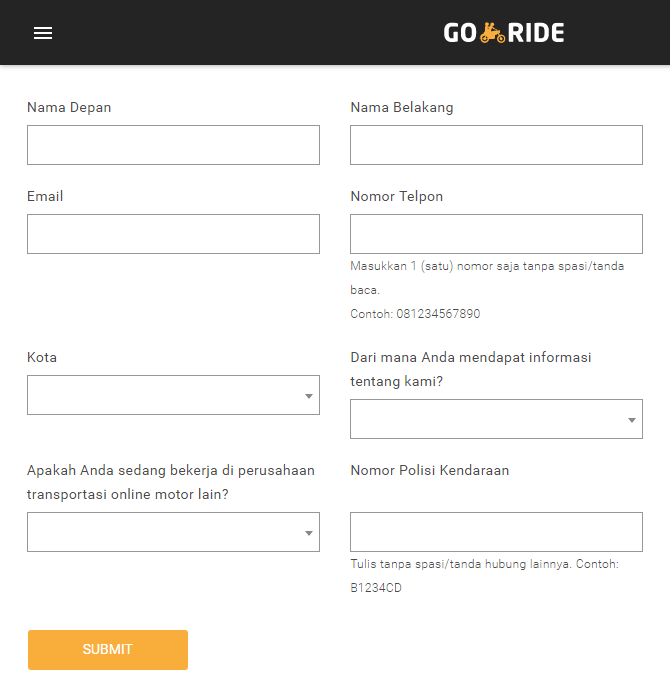Click the "Dari mana Anda mendapat informasi" question label
Viewport: 670px width, 681px height.
pos(470,357)
